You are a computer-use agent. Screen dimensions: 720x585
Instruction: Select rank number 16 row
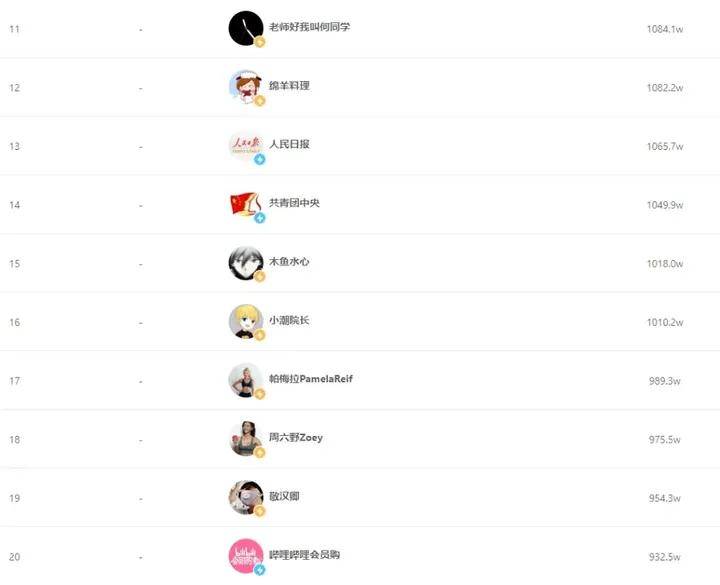360,322
